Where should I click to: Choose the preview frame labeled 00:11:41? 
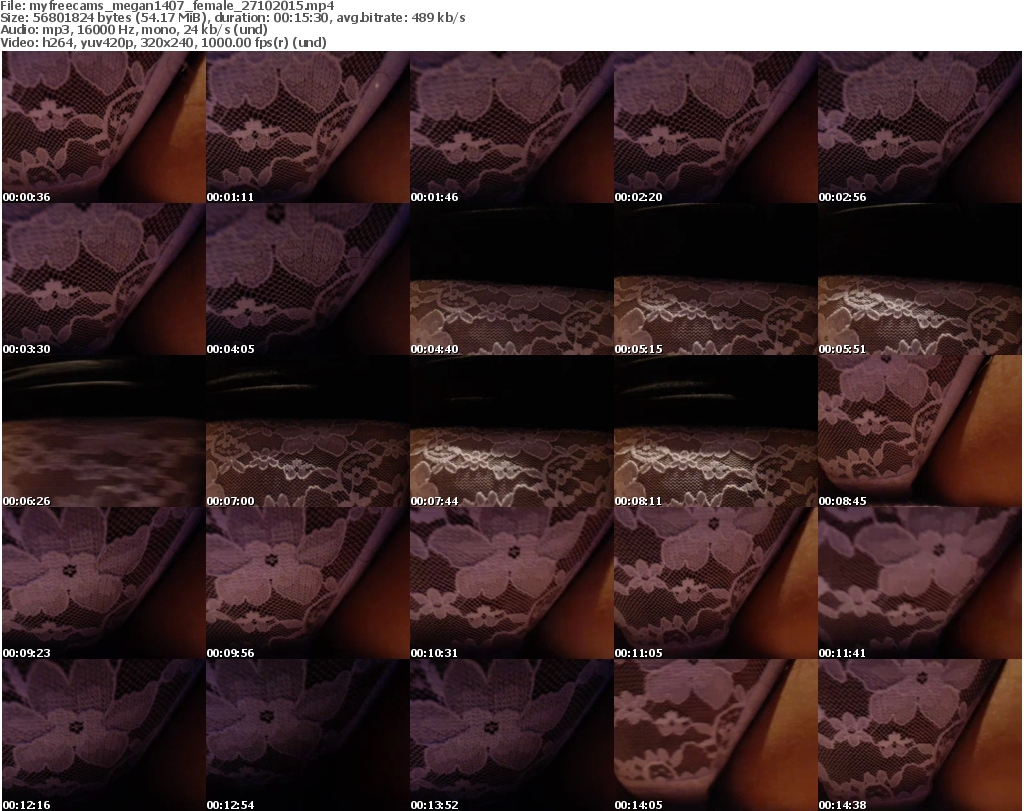[x=920, y=583]
